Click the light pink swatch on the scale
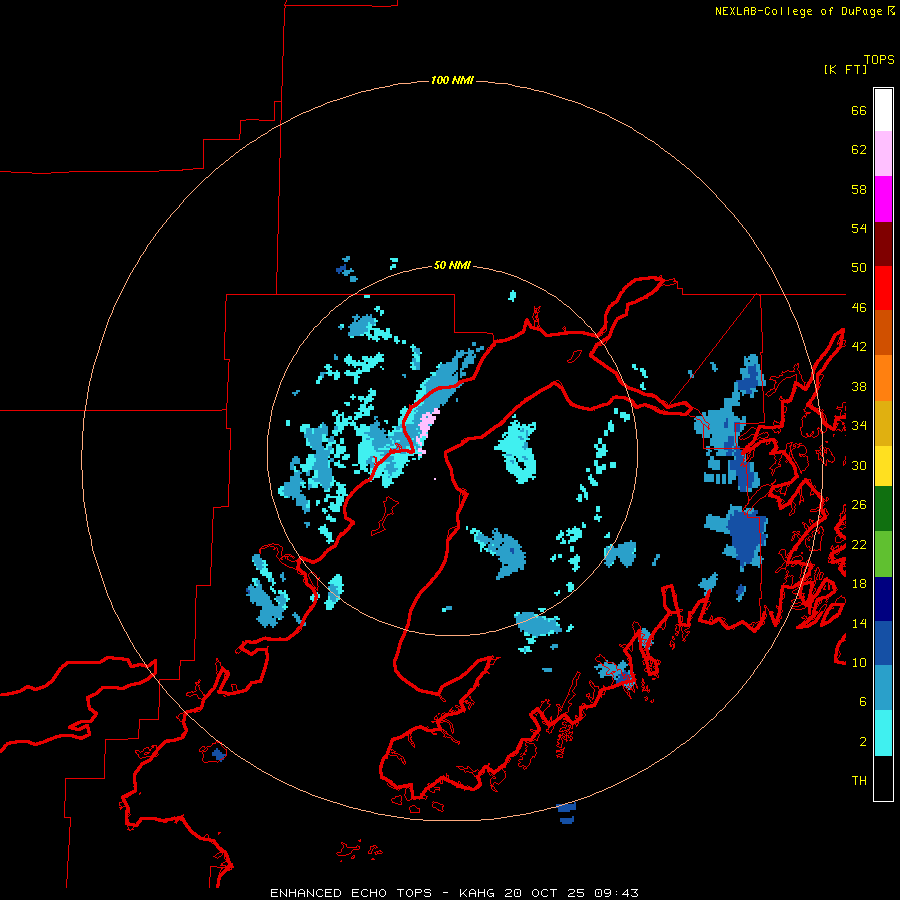 pyautogui.click(x=883, y=153)
